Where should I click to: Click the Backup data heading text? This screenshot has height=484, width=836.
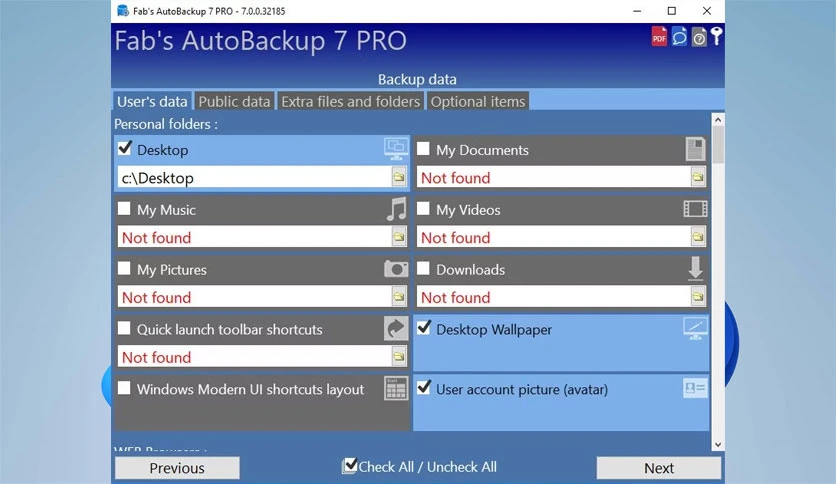pos(417,79)
